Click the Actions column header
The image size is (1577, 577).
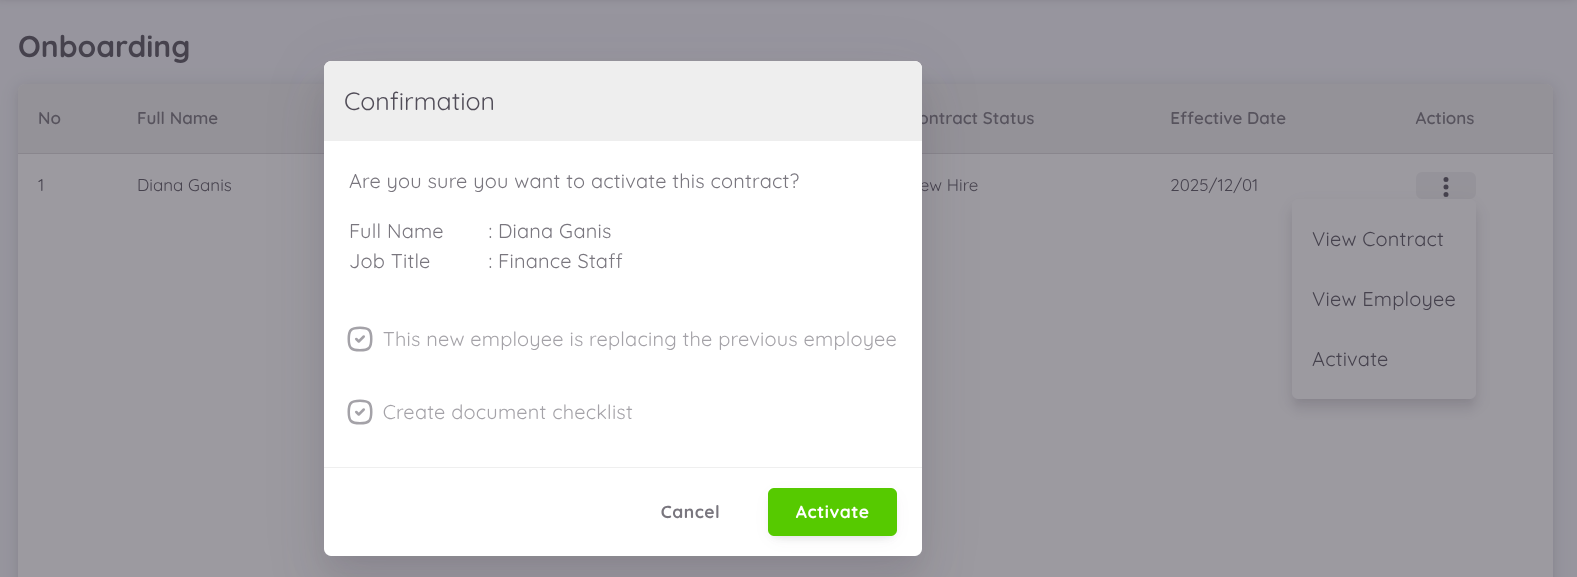click(1444, 118)
